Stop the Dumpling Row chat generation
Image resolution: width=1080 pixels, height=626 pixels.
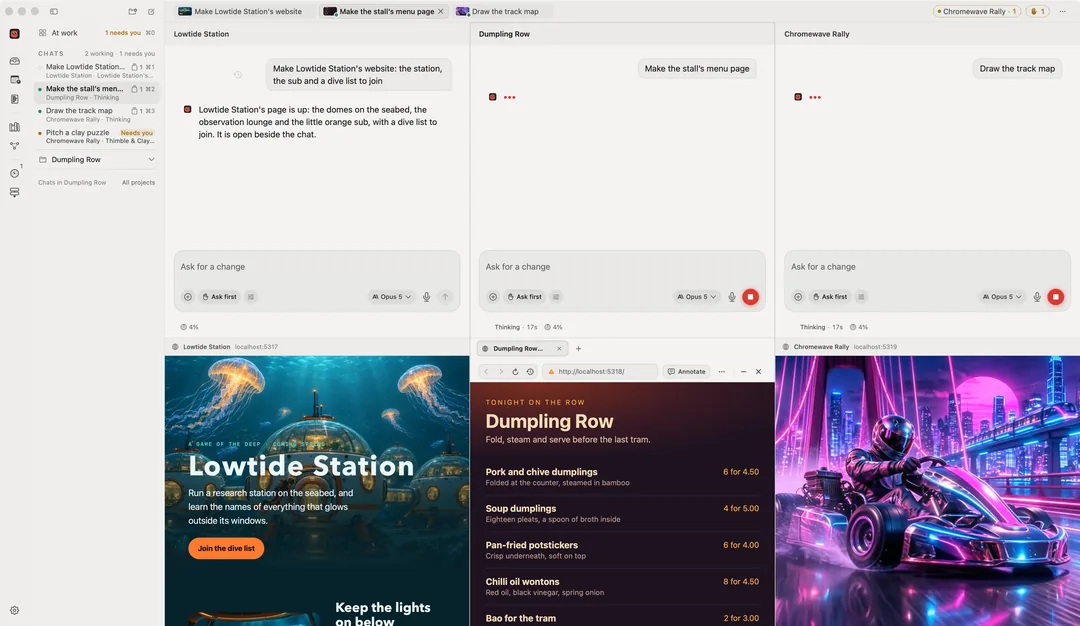(750, 297)
